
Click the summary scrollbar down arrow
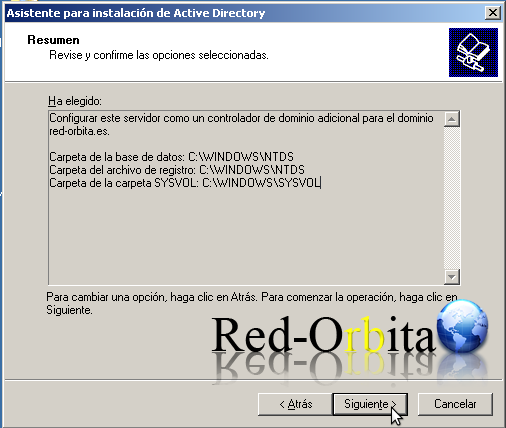(x=452, y=277)
